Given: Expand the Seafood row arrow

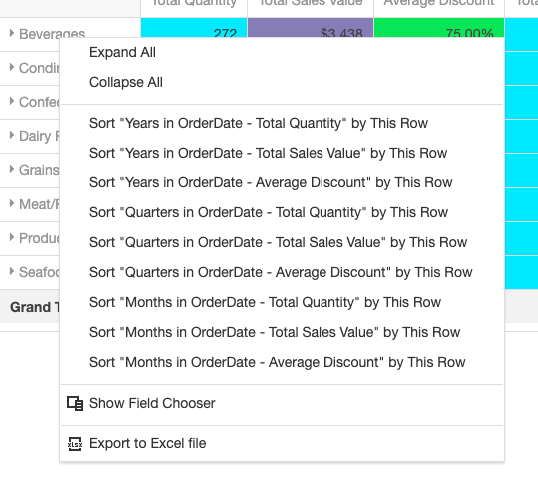Looking at the screenshot, I should (x=12, y=271).
